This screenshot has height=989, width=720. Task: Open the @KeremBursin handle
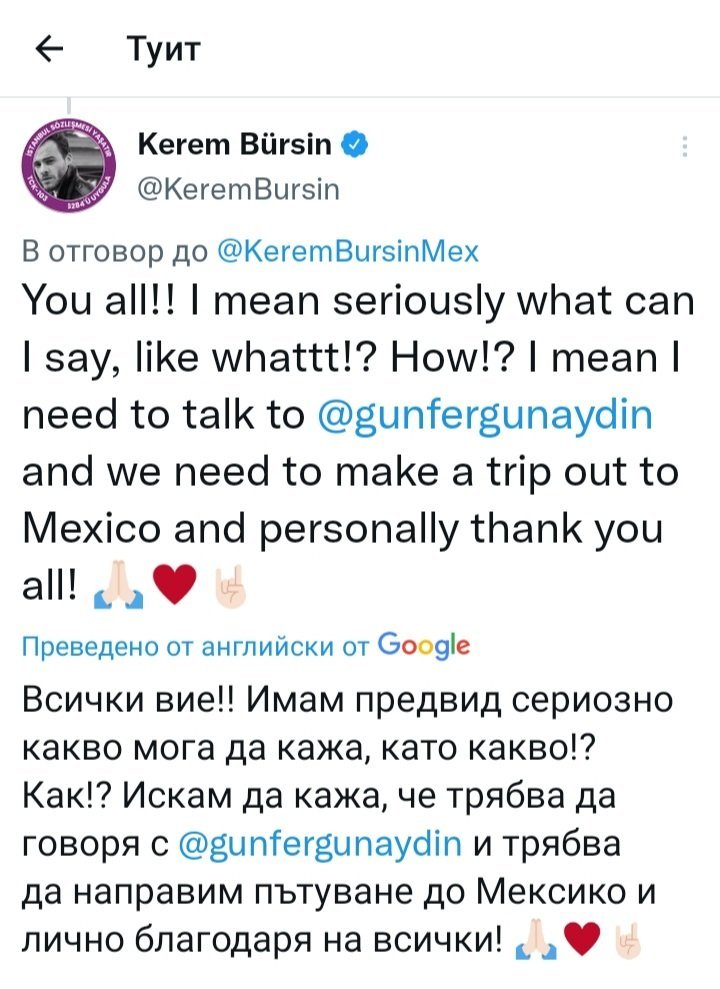[238, 188]
